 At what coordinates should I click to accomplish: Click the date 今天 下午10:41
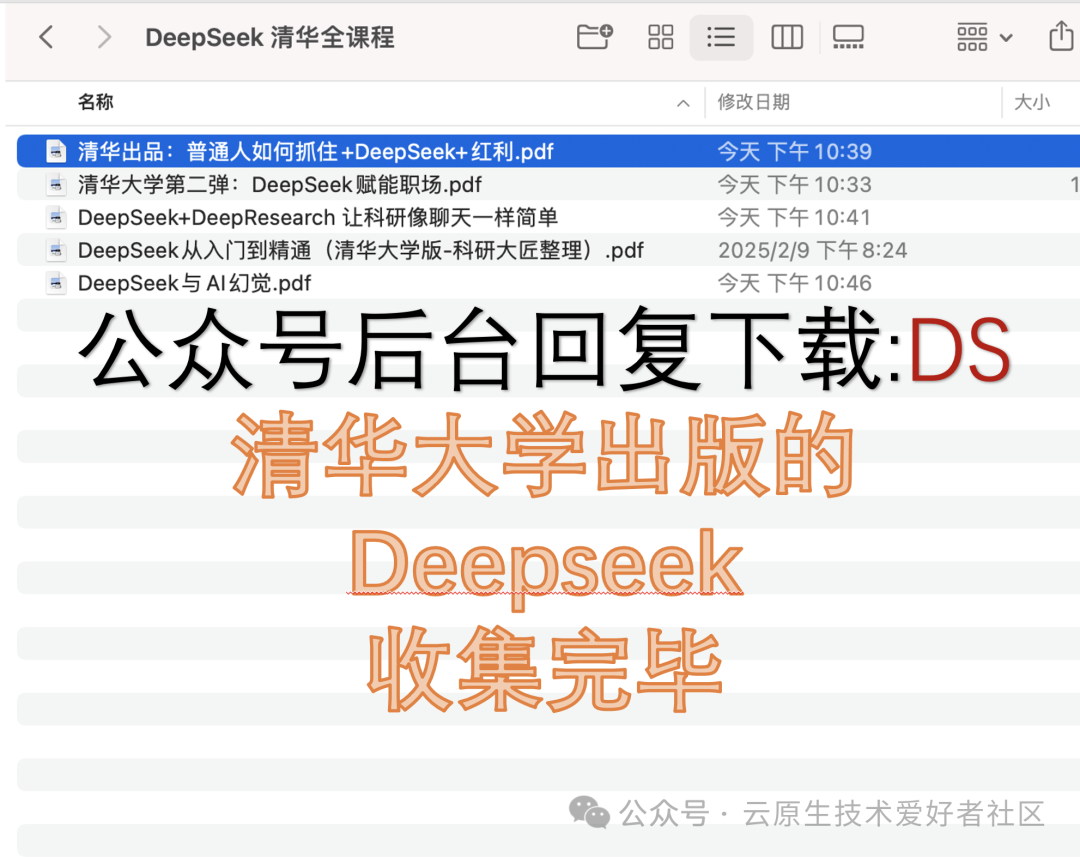pos(794,218)
